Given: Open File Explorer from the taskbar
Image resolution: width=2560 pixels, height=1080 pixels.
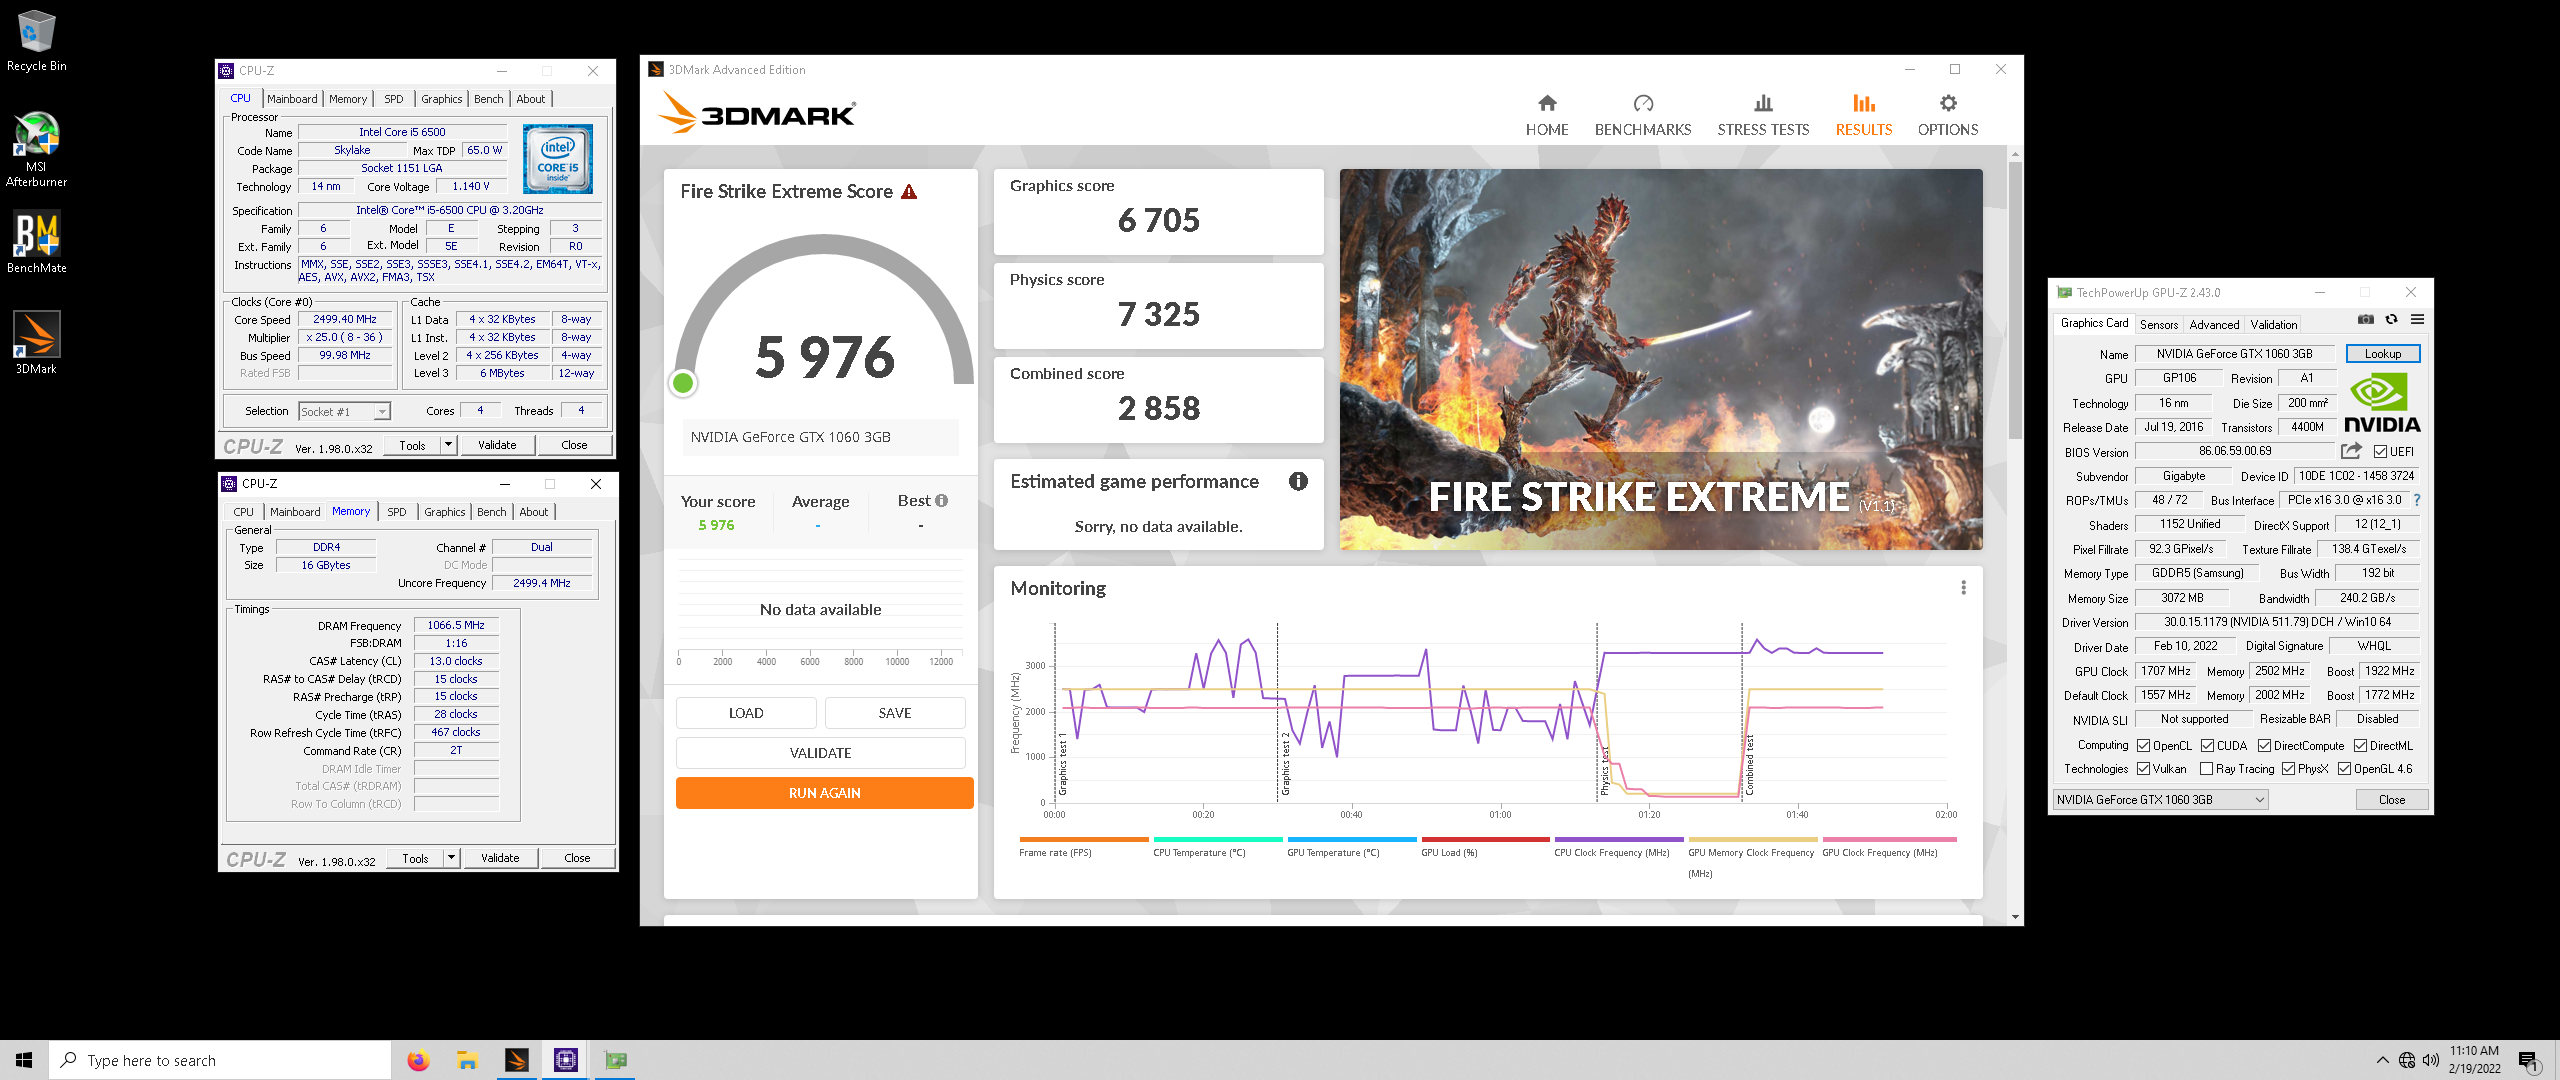Looking at the screenshot, I should pos(467,1060).
